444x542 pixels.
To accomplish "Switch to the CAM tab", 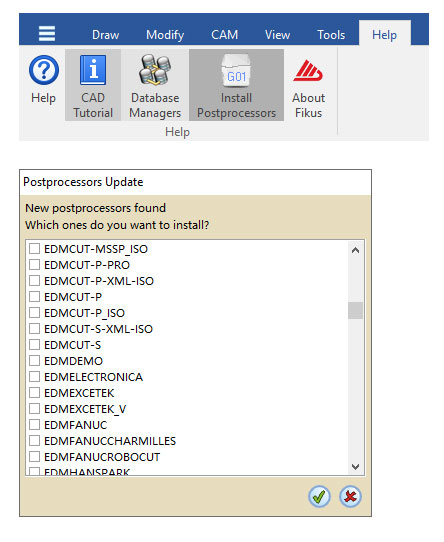I will coord(224,35).
